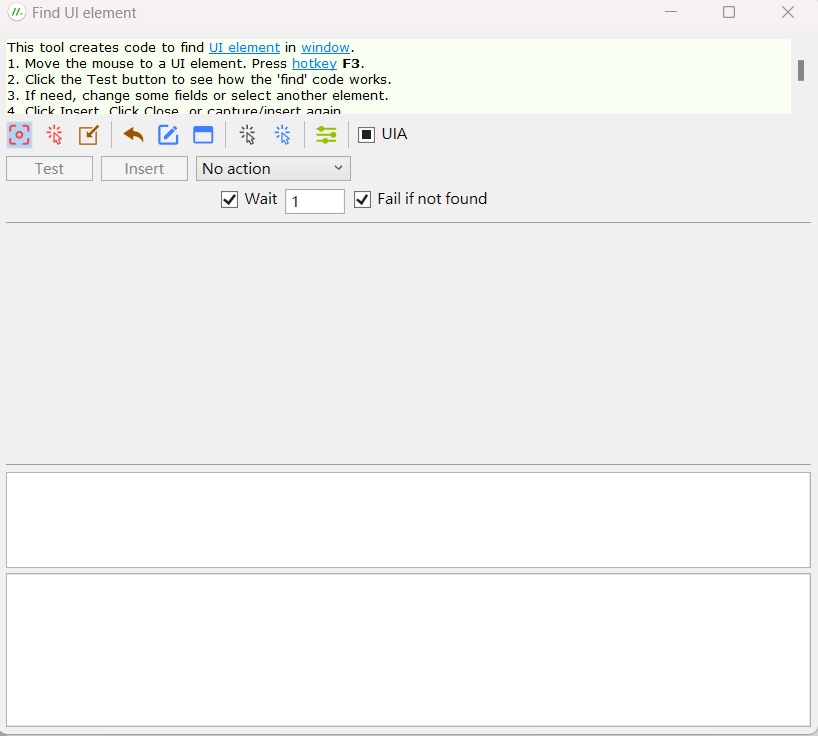The width and height of the screenshot is (818, 736).
Task: Open the UI element link
Action: coord(245,47)
